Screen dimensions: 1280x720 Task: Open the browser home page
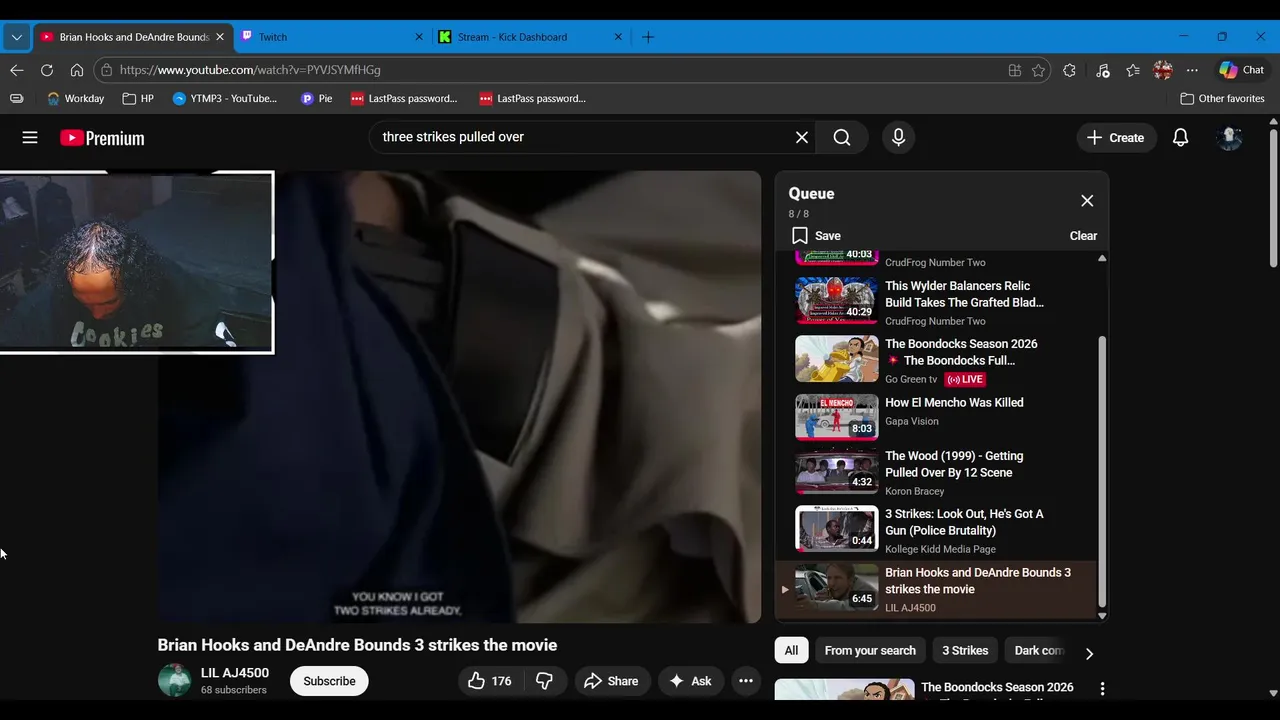click(x=77, y=70)
